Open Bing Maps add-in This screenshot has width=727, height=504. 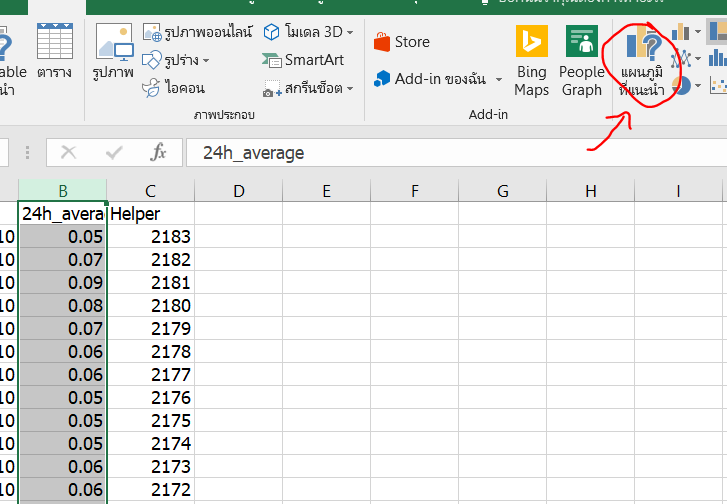coord(531,62)
